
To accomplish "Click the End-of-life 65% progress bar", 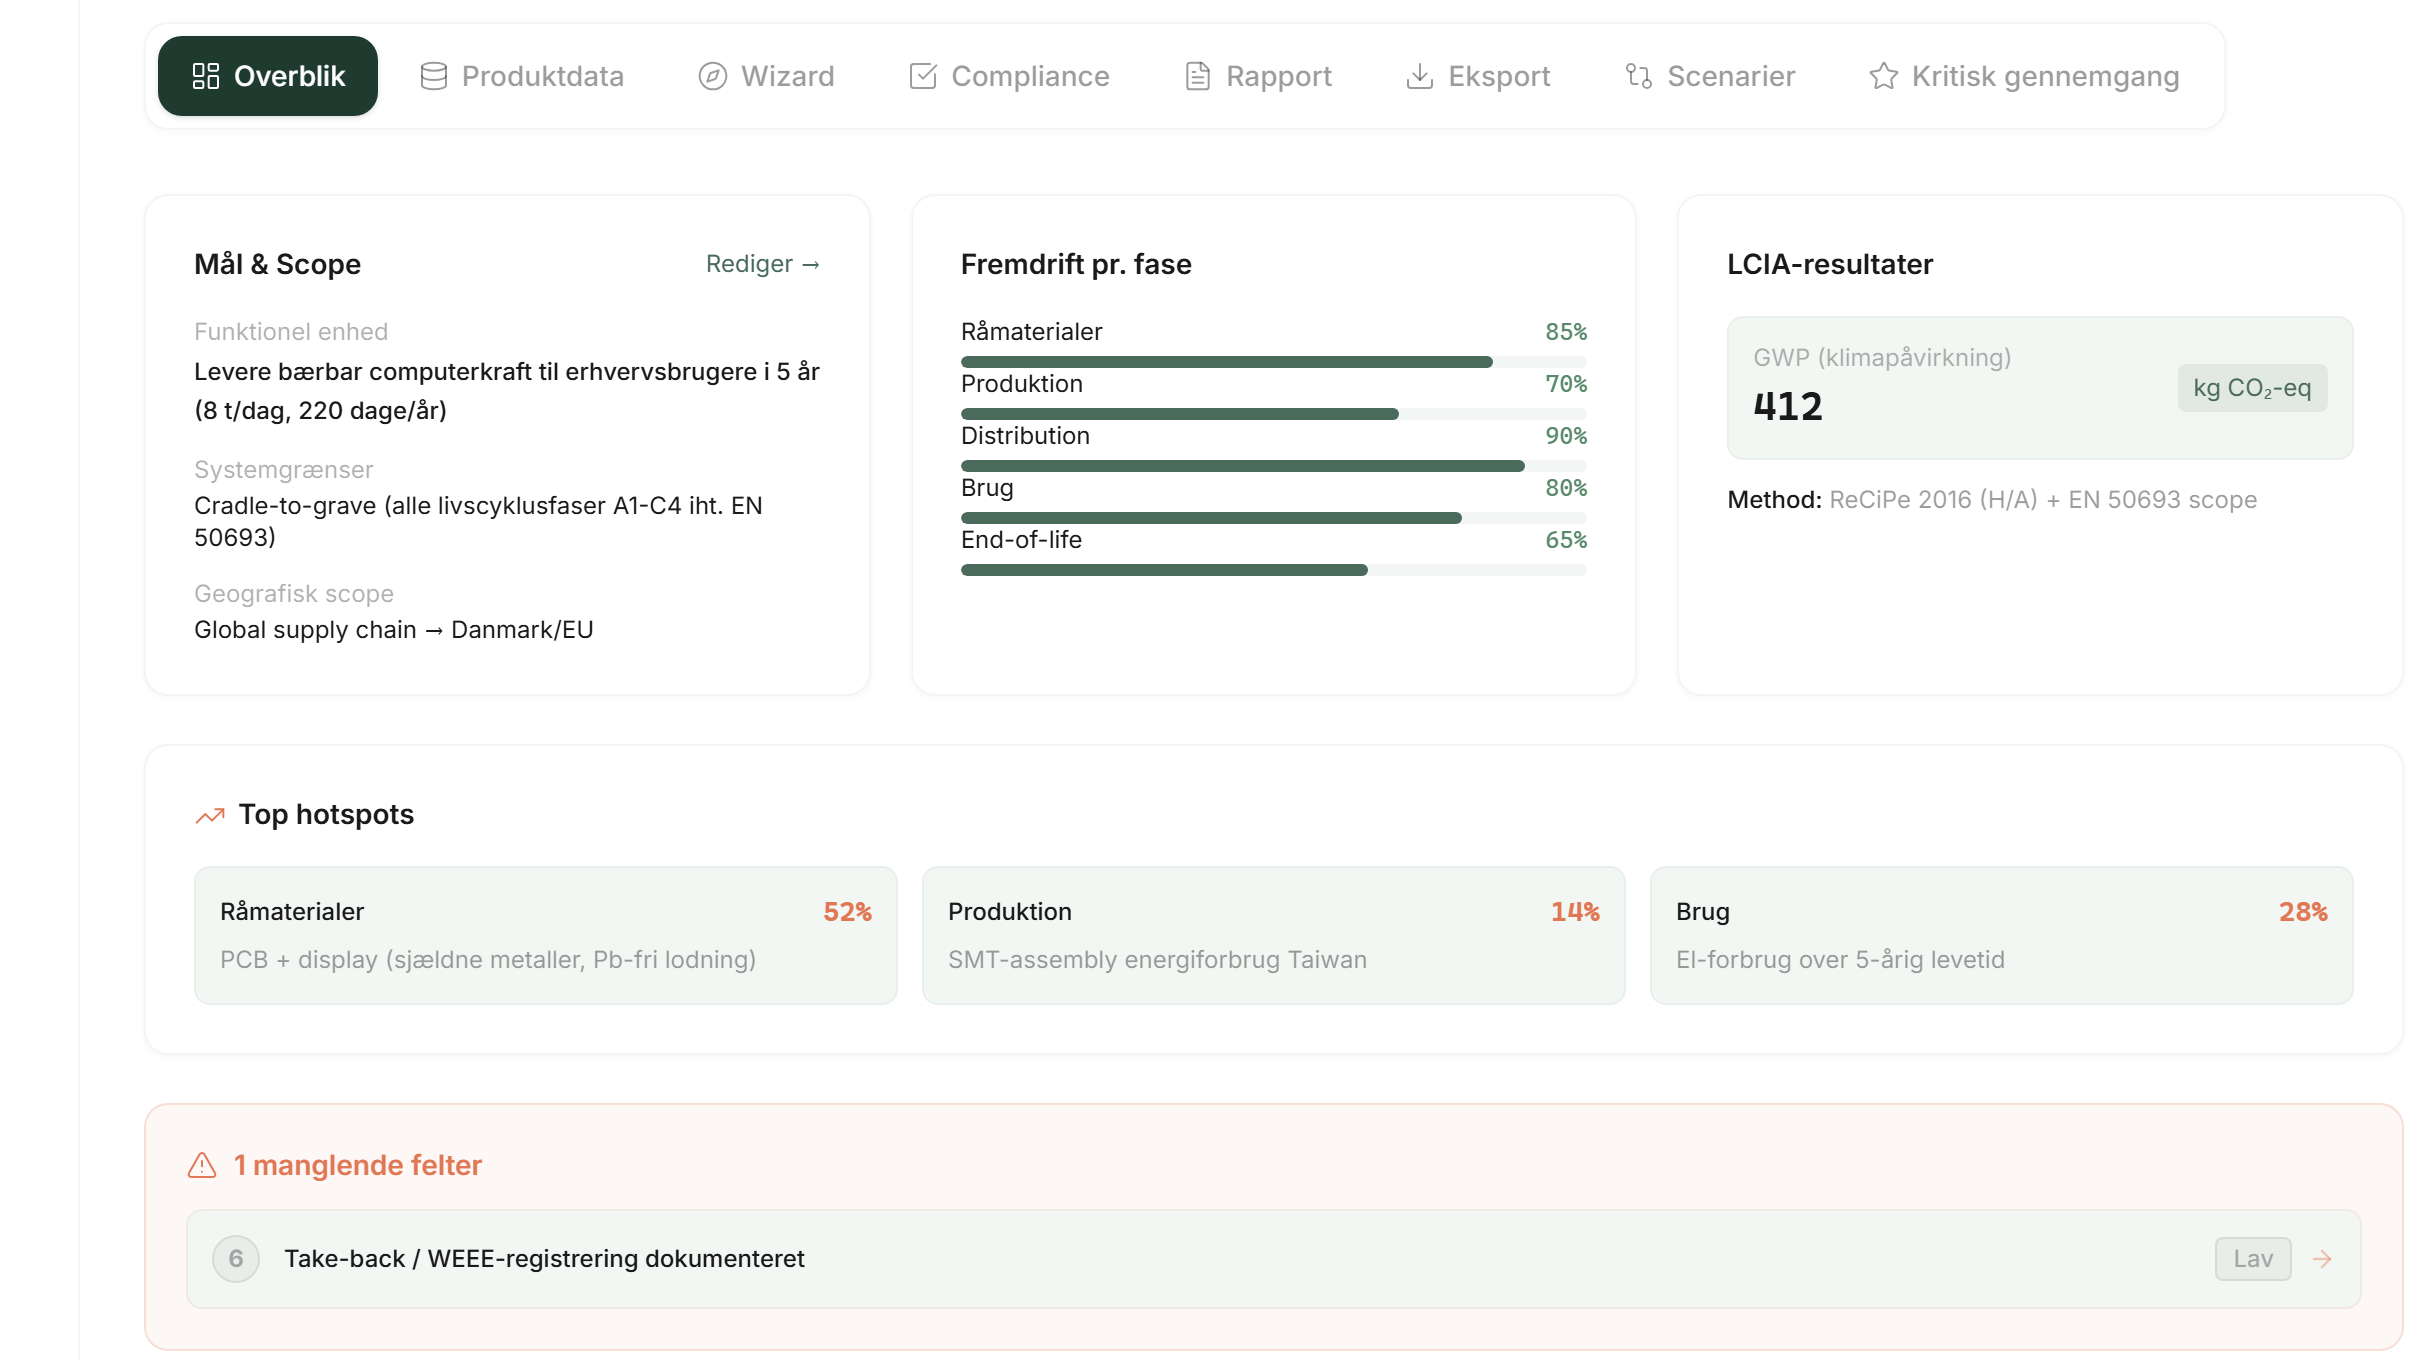I will [x=1274, y=570].
